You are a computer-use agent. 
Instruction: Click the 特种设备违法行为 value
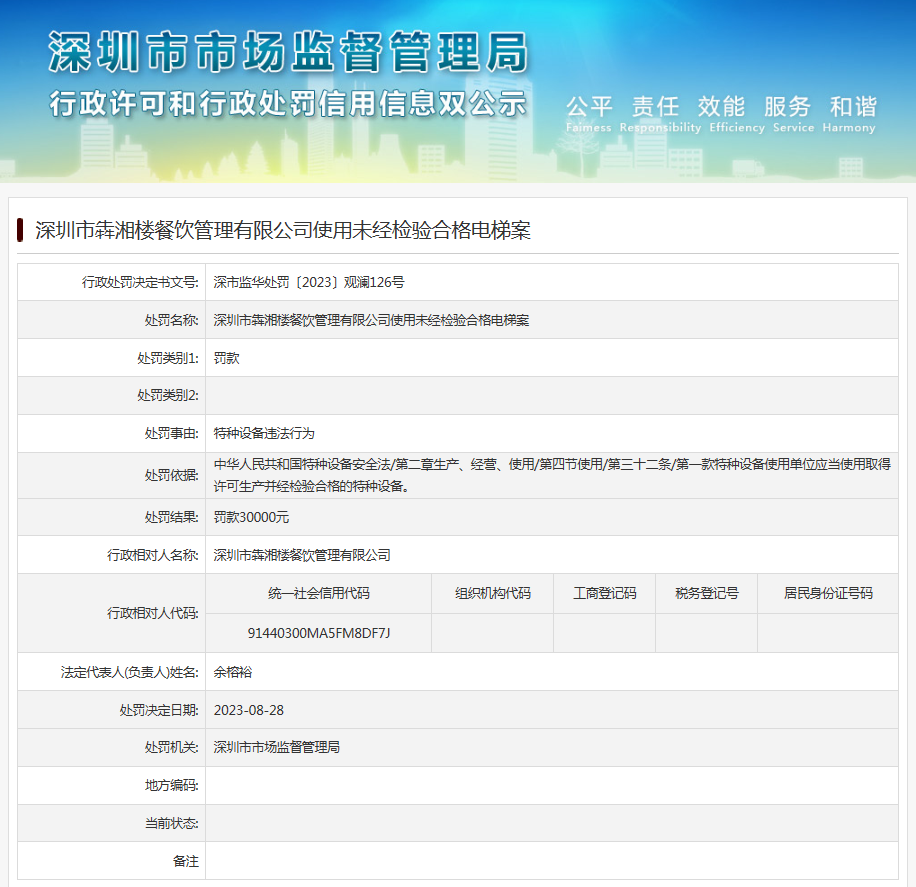tap(264, 434)
